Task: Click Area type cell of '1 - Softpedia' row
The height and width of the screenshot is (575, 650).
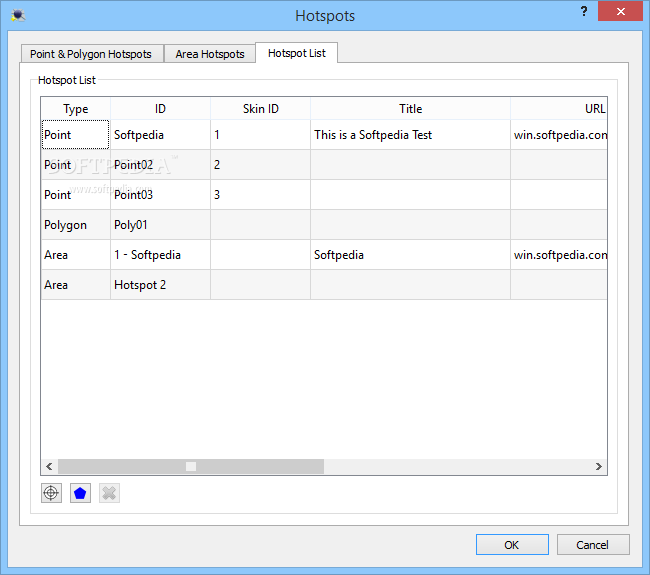Action: (75, 255)
